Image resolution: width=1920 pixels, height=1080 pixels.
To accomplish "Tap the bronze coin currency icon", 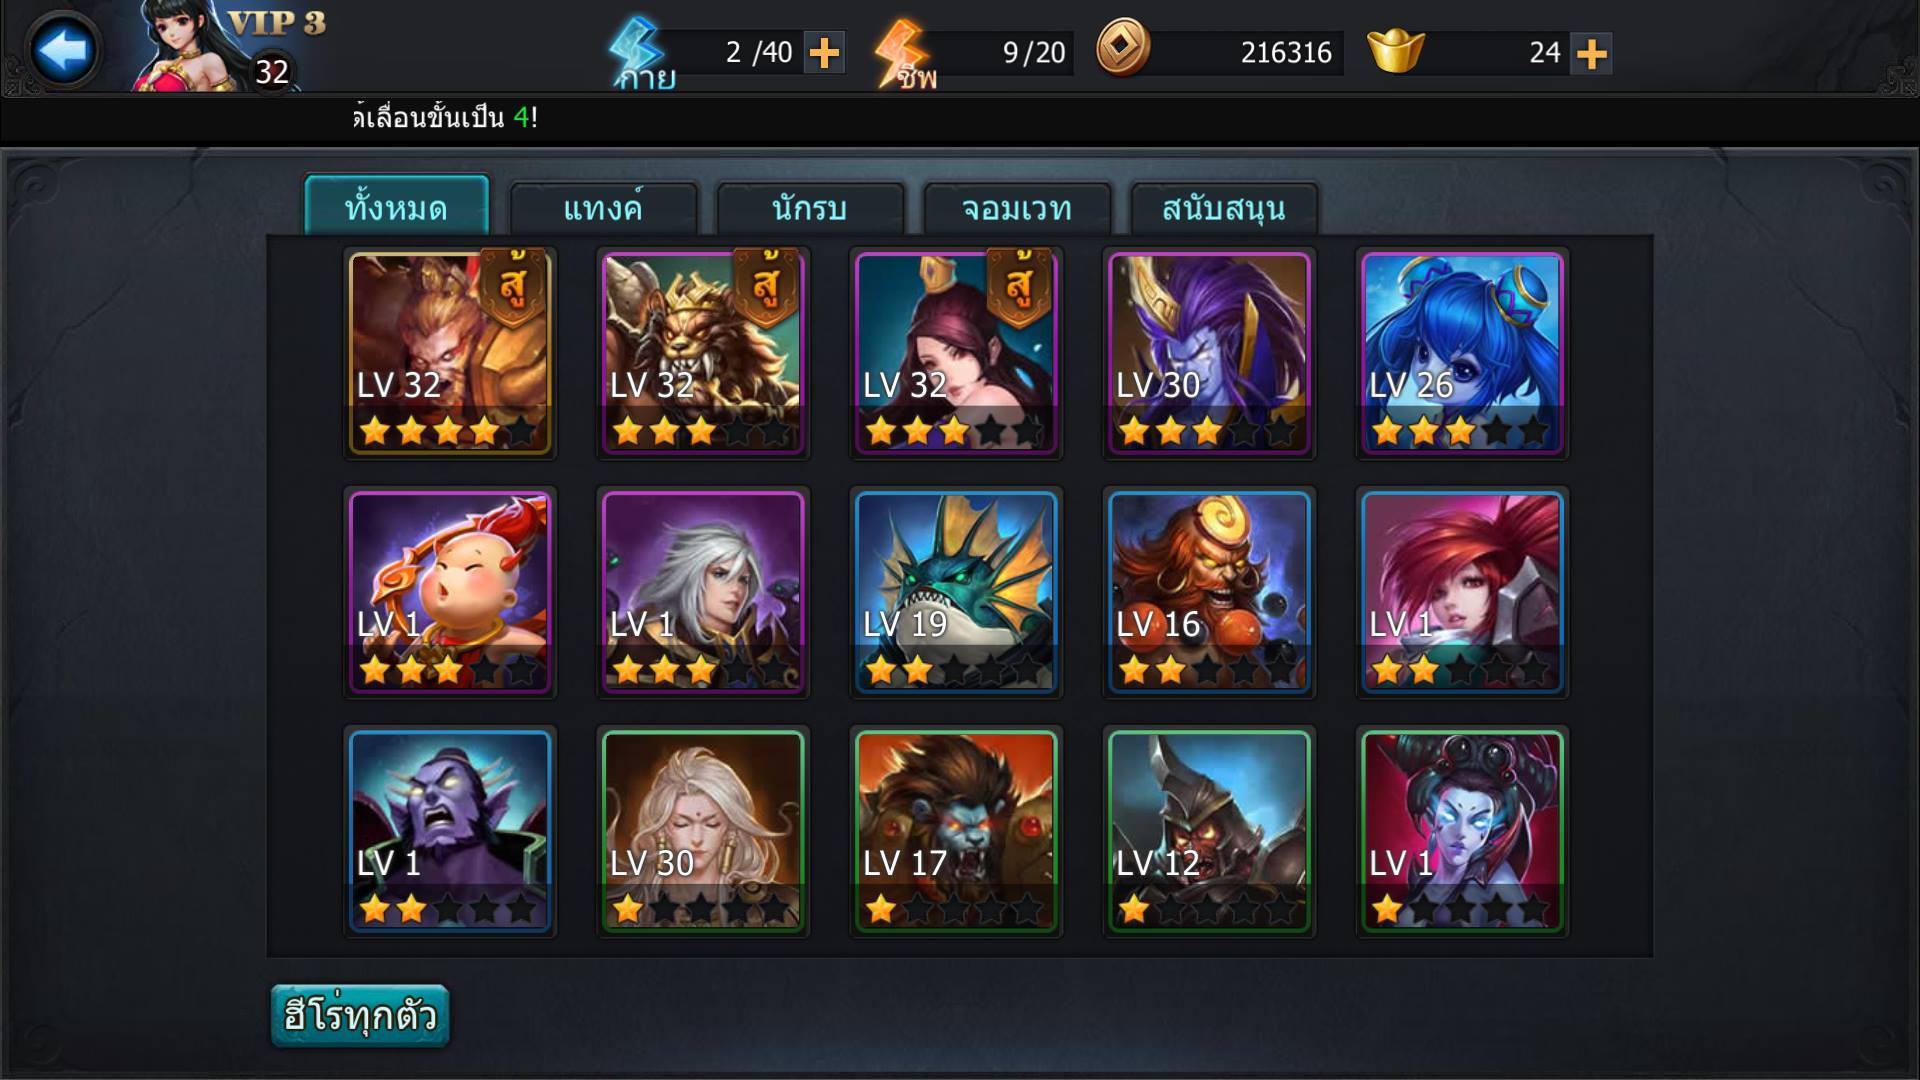I will [x=1122, y=48].
